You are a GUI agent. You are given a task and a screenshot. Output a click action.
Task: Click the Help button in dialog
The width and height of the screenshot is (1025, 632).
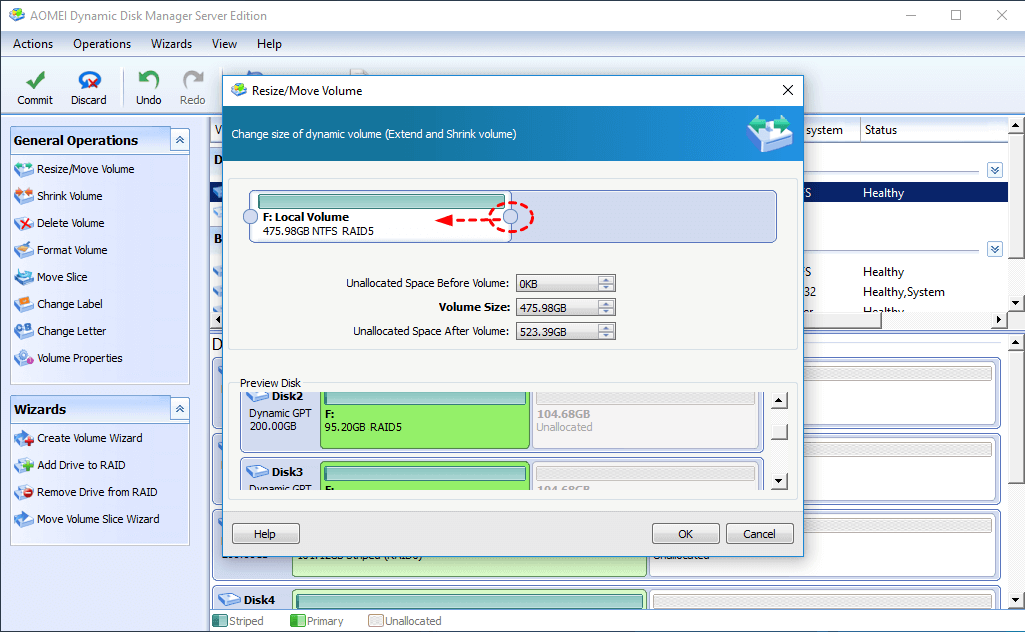(265, 534)
